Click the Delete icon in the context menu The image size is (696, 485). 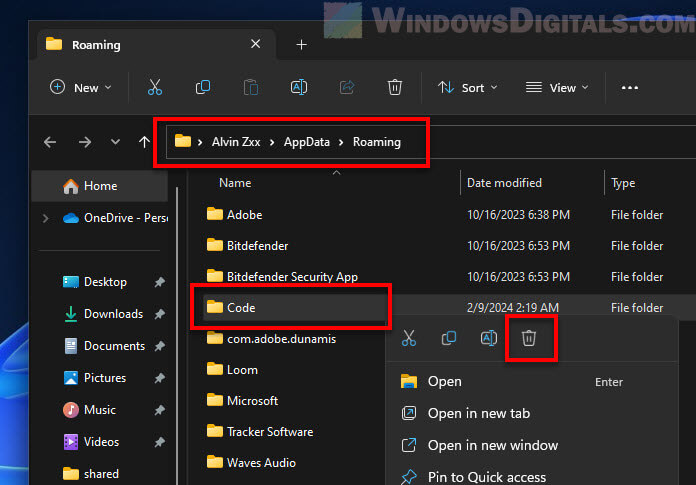pyautogui.click(x=529, y=338)
